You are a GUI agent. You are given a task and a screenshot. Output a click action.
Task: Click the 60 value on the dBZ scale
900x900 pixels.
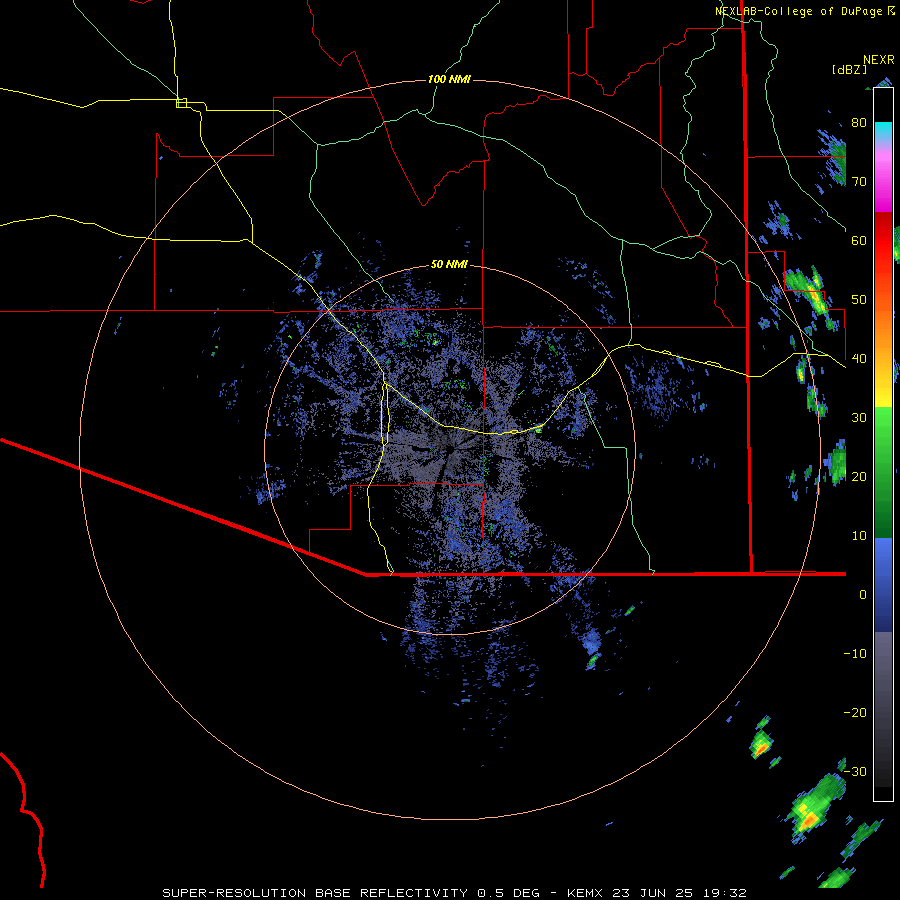click(859, 240)
